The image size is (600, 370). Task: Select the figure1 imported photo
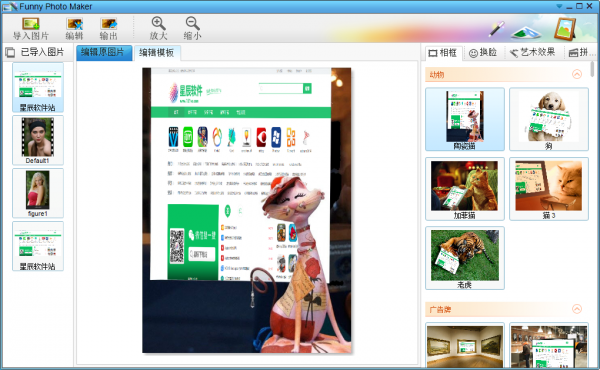point(38,193)
